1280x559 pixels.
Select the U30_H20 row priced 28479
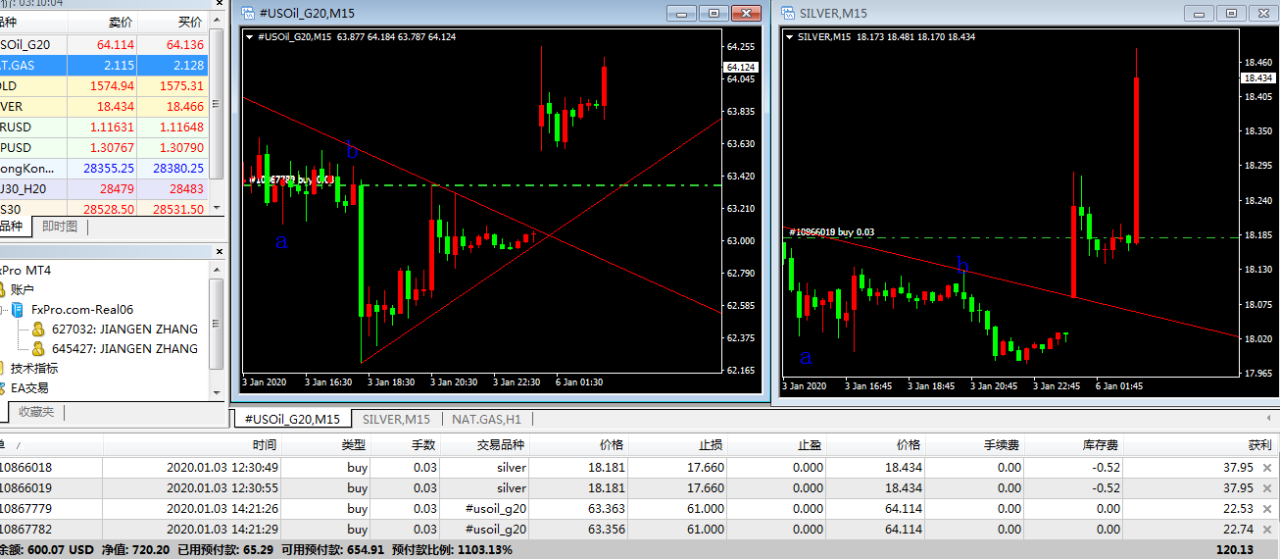(x=106, y=188)
